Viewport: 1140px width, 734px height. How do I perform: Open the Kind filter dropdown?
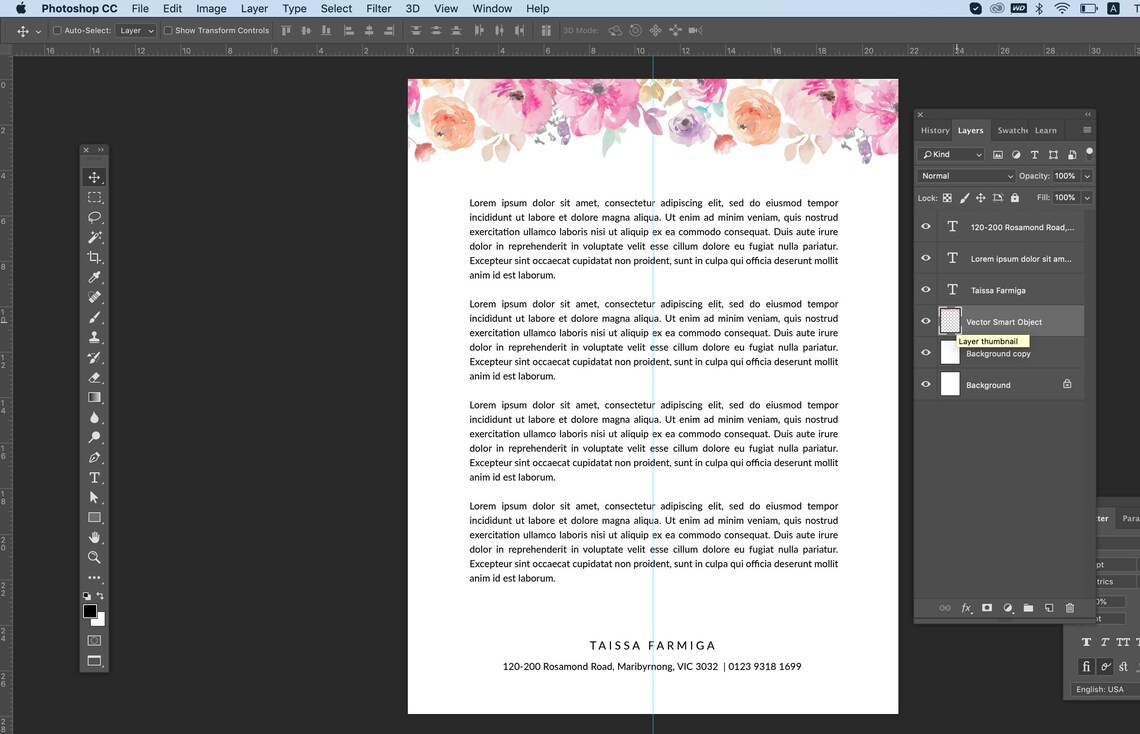pos(950,154)
